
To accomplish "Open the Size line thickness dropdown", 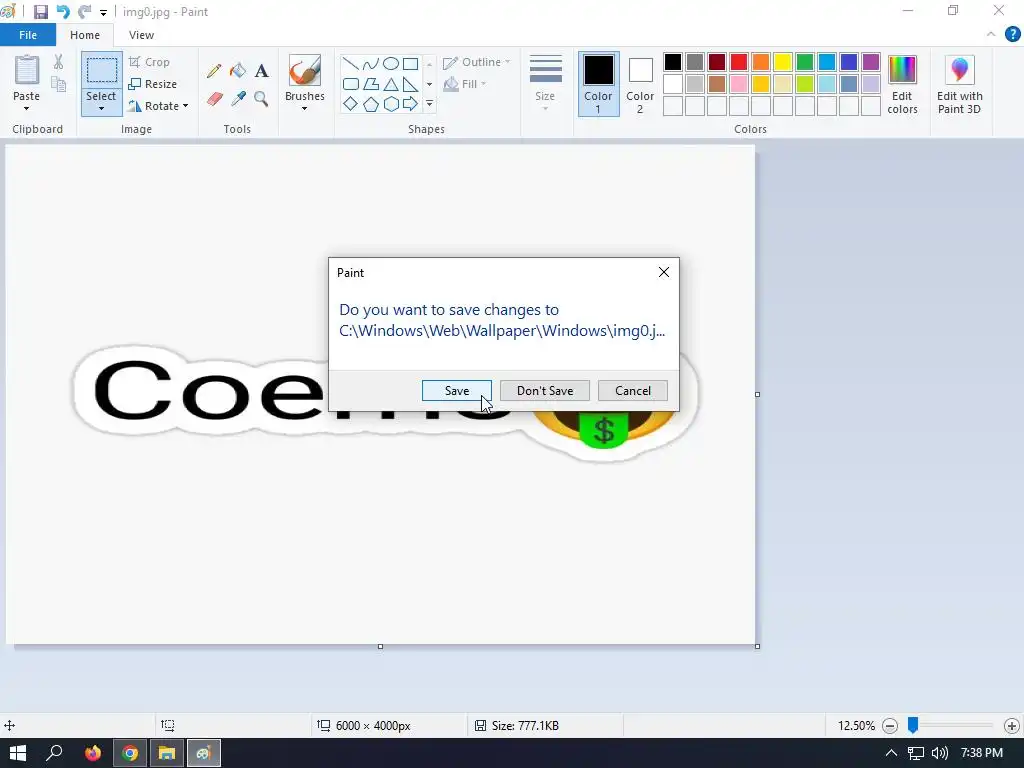I will 545,84.
